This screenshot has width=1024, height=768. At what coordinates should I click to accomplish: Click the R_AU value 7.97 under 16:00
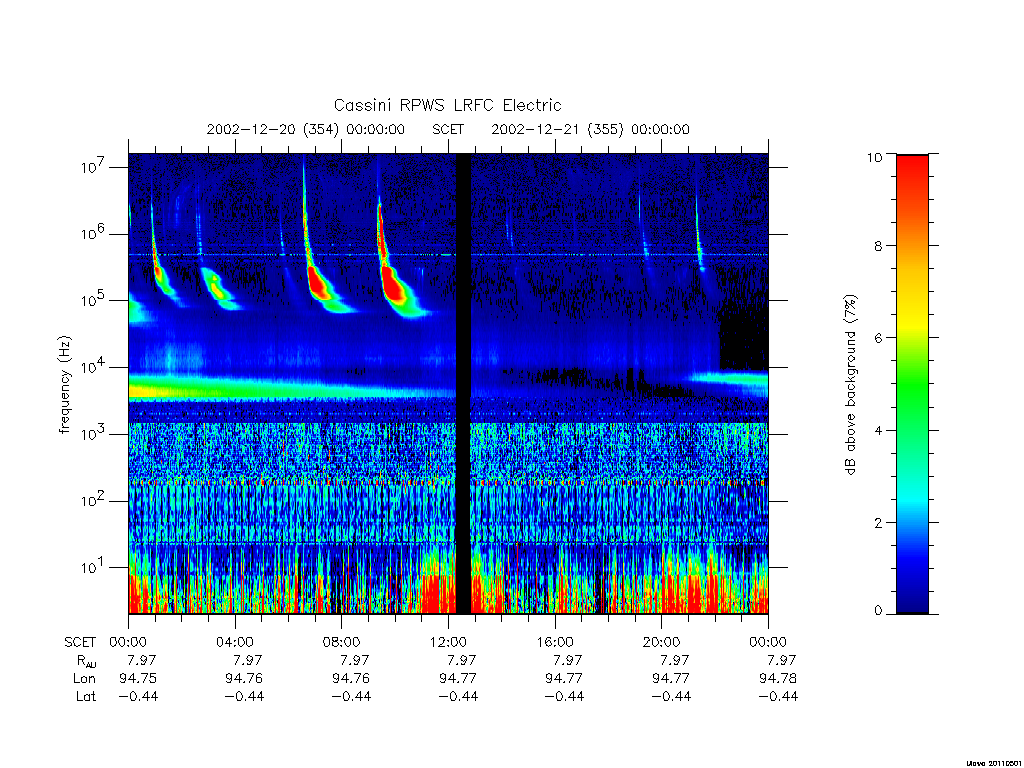coord(568,660)
